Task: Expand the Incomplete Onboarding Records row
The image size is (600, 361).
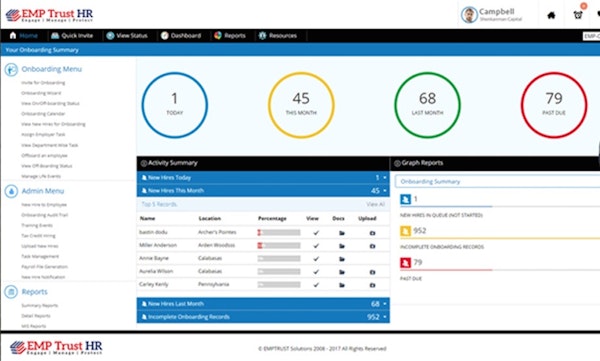Action: tap(263, 317)
